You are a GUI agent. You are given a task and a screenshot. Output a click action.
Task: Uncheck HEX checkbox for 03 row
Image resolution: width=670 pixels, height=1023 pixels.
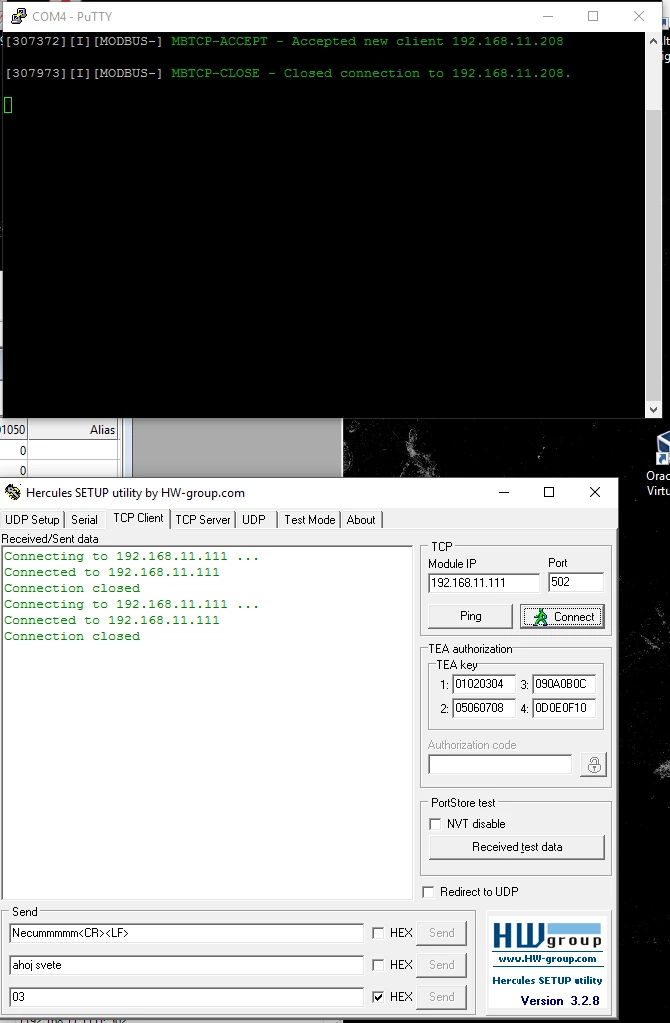point(378,997)
